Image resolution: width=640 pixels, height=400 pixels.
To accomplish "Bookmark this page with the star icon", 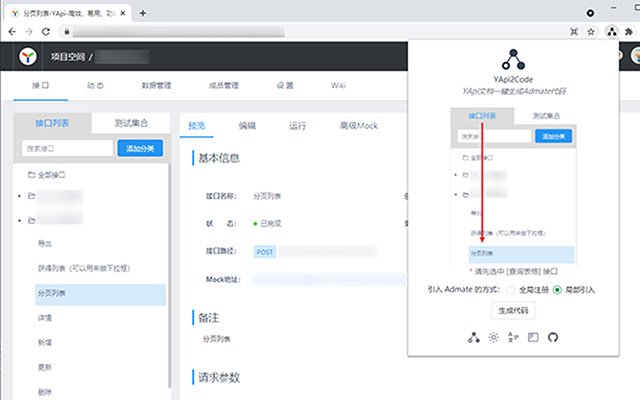I will tap(591, 31).
